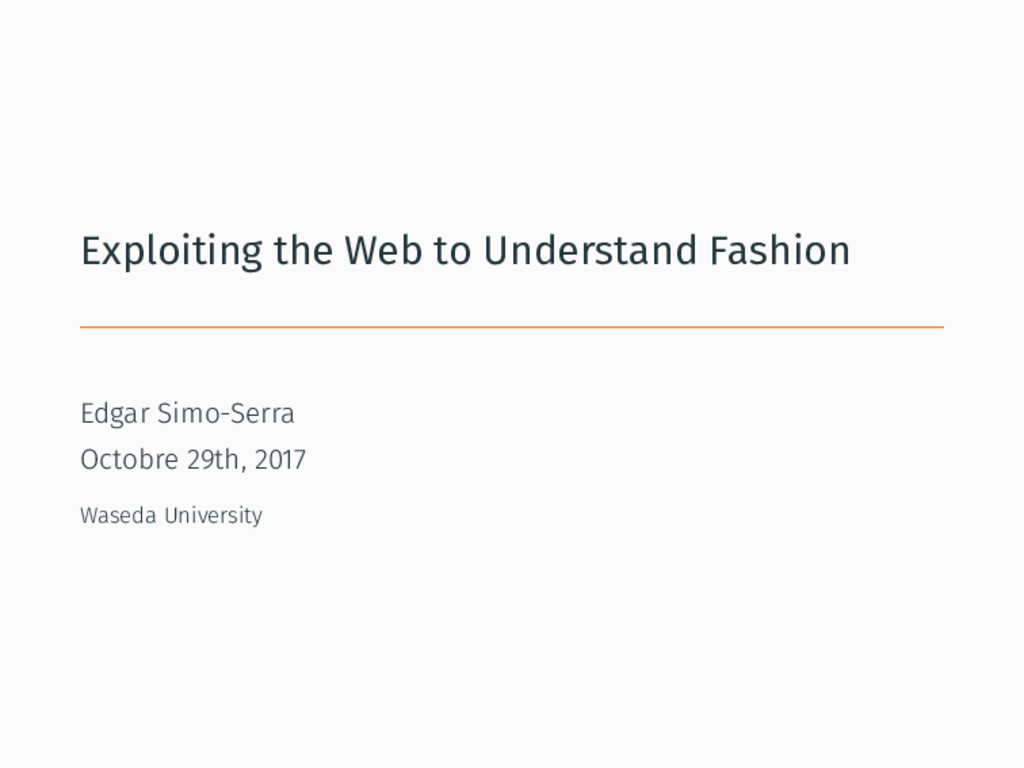Click the capital "E" starting "Exploiting"
The height and width of the screenshot is (768, 1024).
point(91,251)
